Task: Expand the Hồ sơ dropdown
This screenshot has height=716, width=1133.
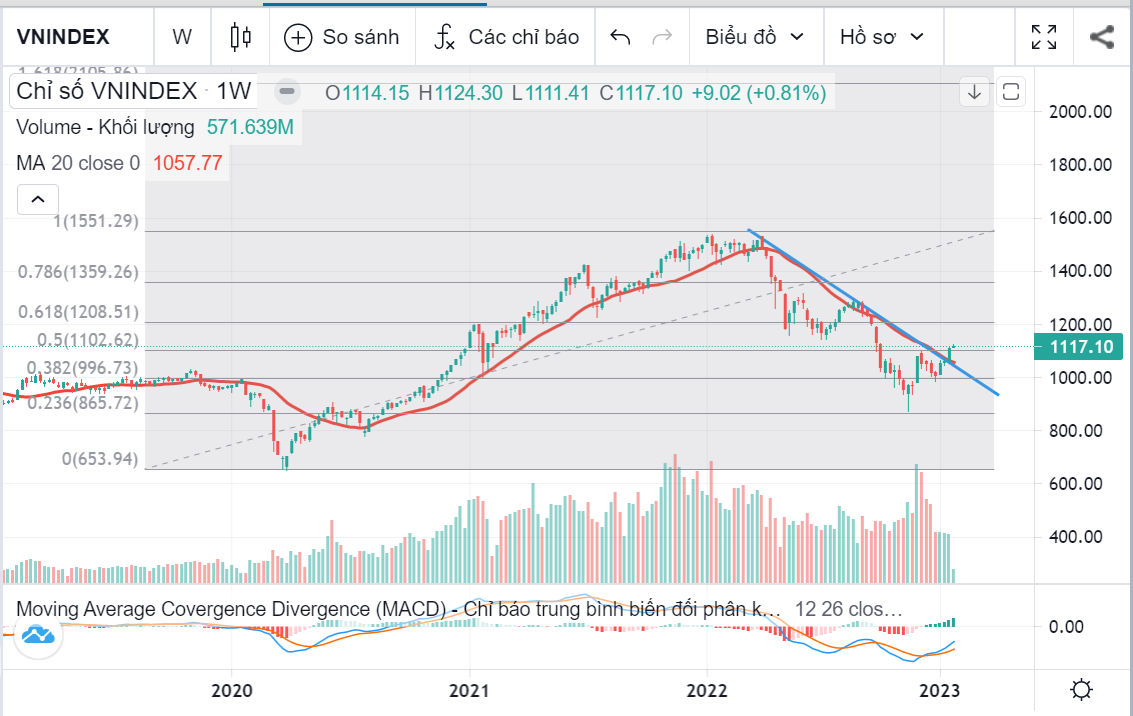Action: 882,37
